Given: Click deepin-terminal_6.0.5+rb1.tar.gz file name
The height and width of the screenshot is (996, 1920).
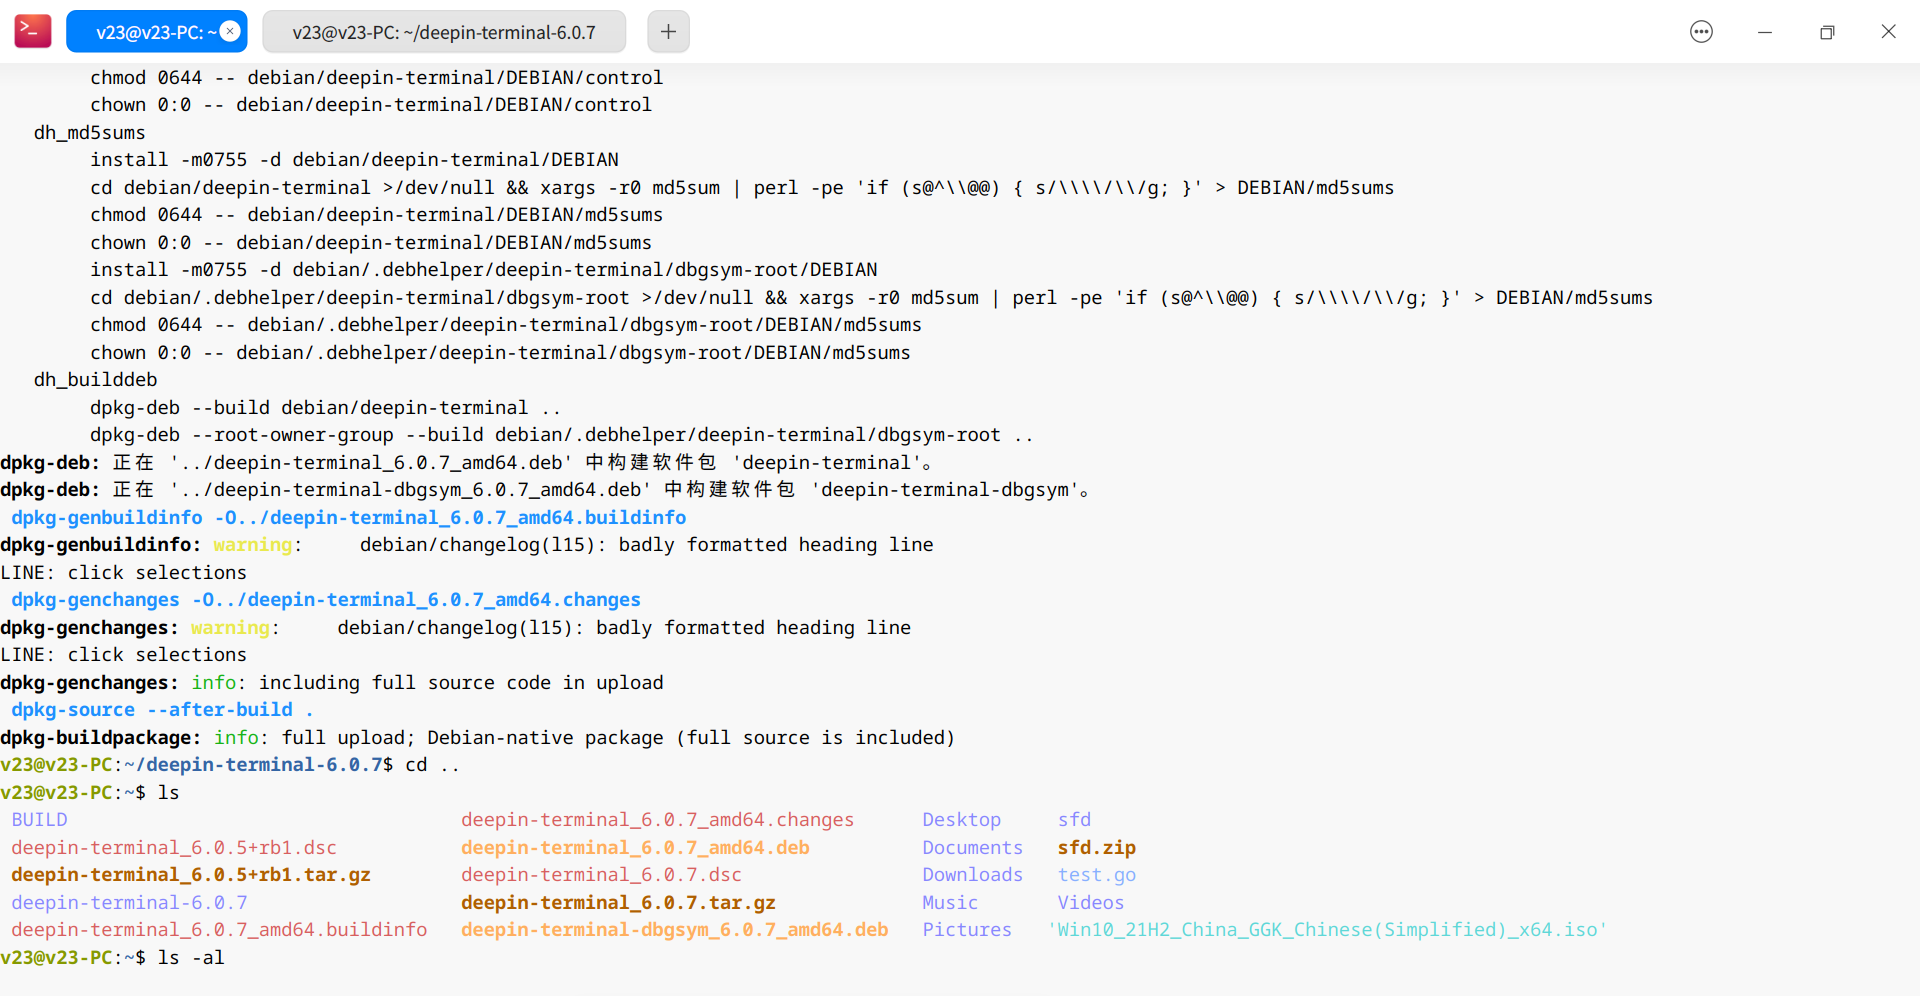Looking at the screenshot, I should coord(191,875).
